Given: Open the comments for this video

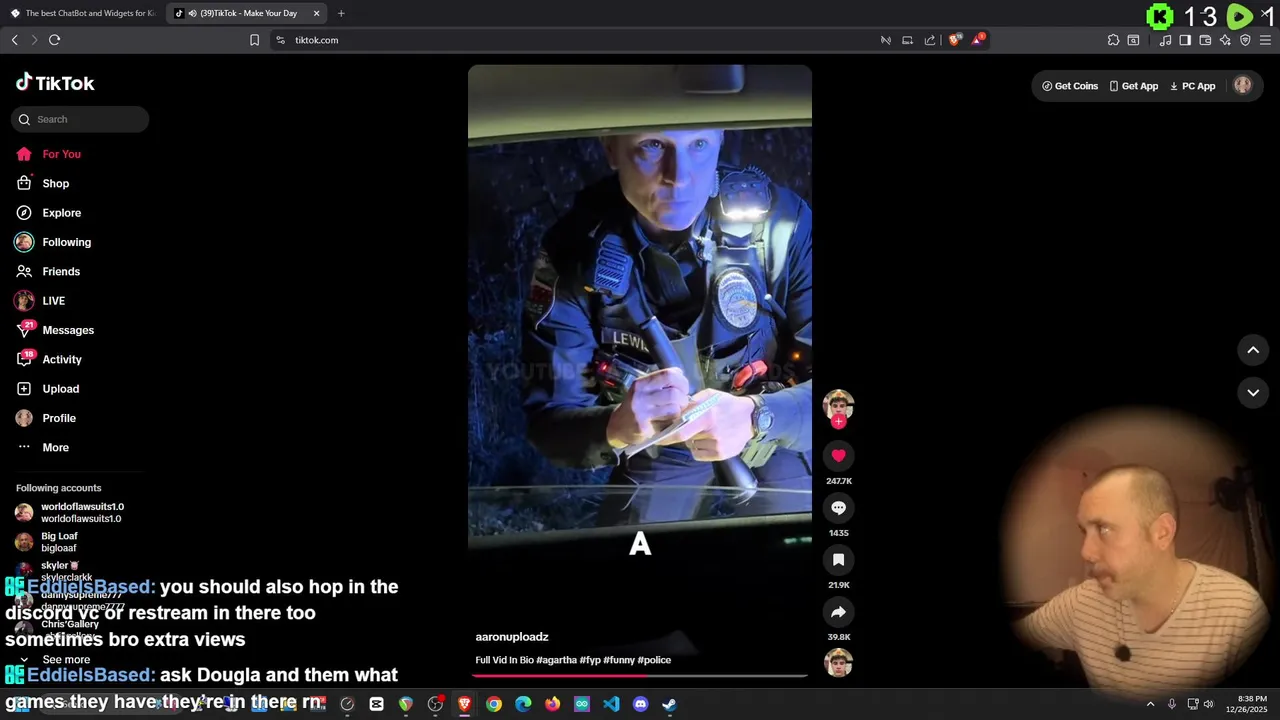Looking at the screenshot, I should [x=838, y=508].
